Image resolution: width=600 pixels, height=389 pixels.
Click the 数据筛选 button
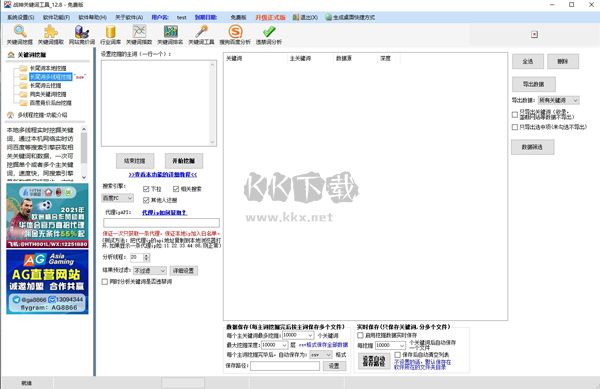532,147
